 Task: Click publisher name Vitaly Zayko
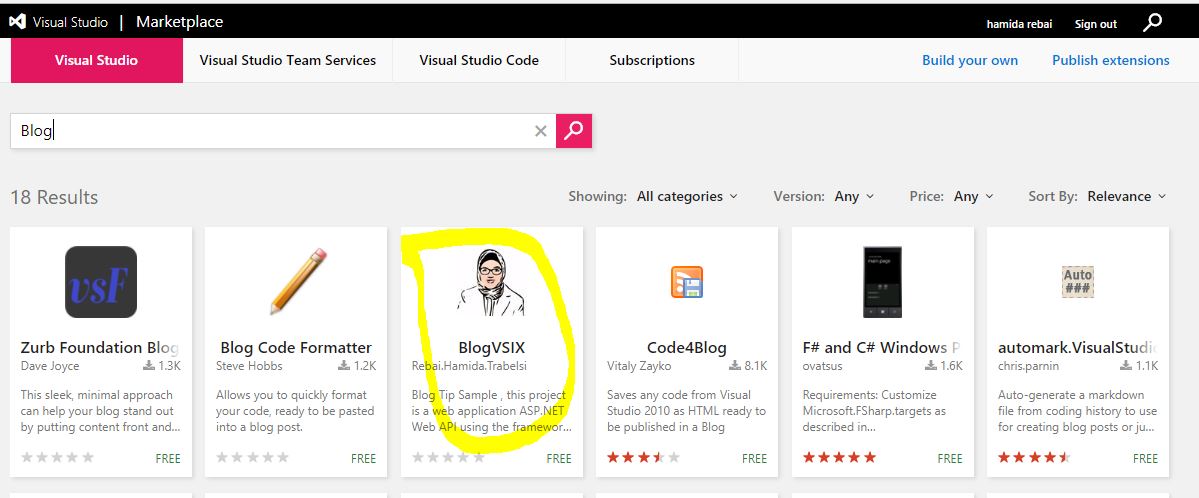pyautogui.click(x=639, y=366)
